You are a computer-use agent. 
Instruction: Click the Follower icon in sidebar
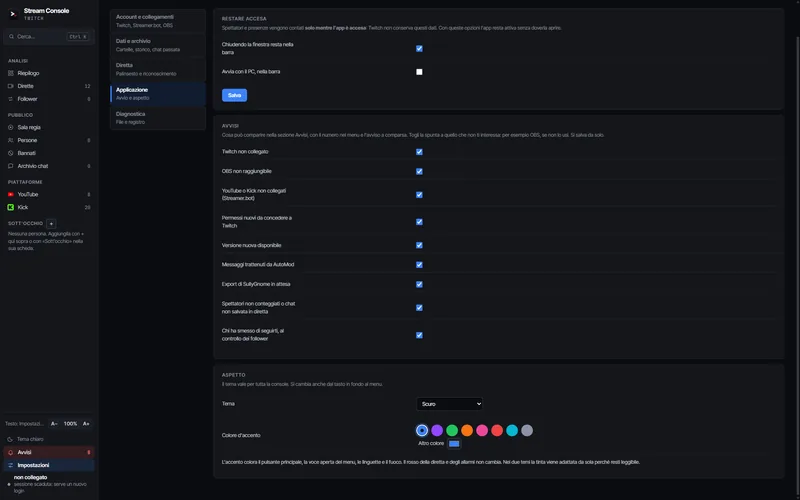tap(11, 99)
